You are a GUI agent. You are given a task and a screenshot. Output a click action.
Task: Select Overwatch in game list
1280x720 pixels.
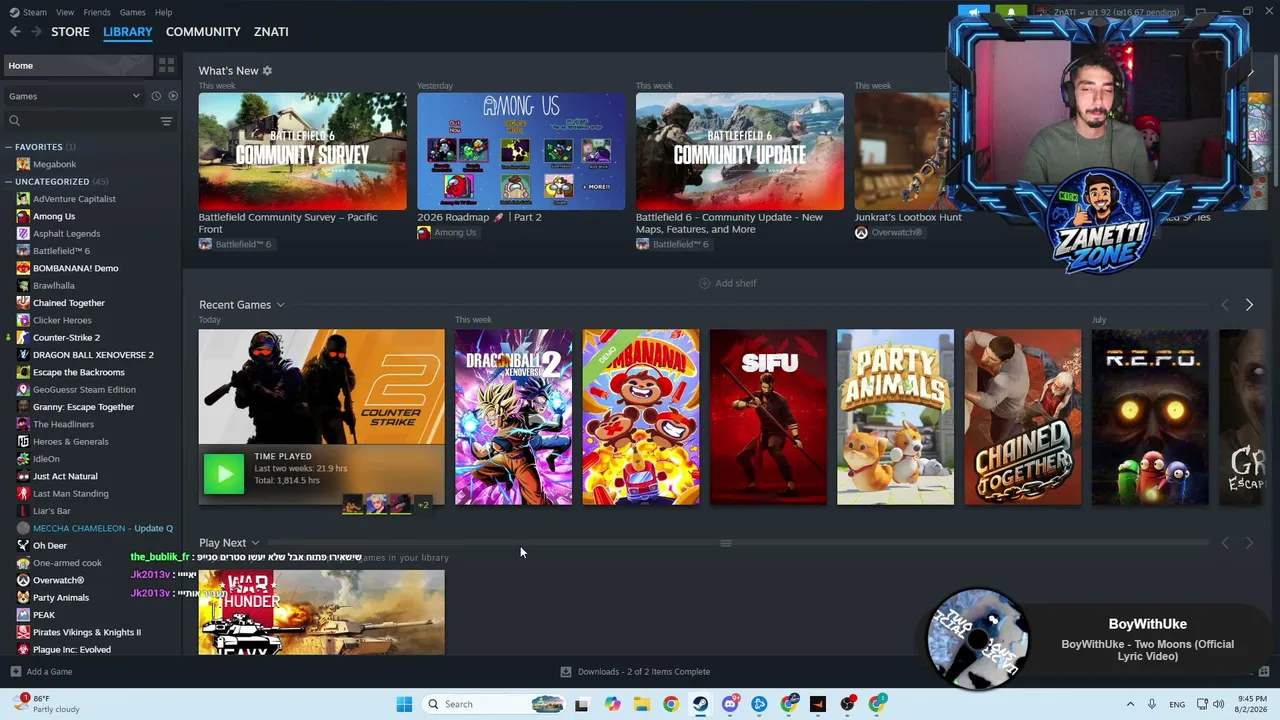pyautogui.click(x=58, y=580)
